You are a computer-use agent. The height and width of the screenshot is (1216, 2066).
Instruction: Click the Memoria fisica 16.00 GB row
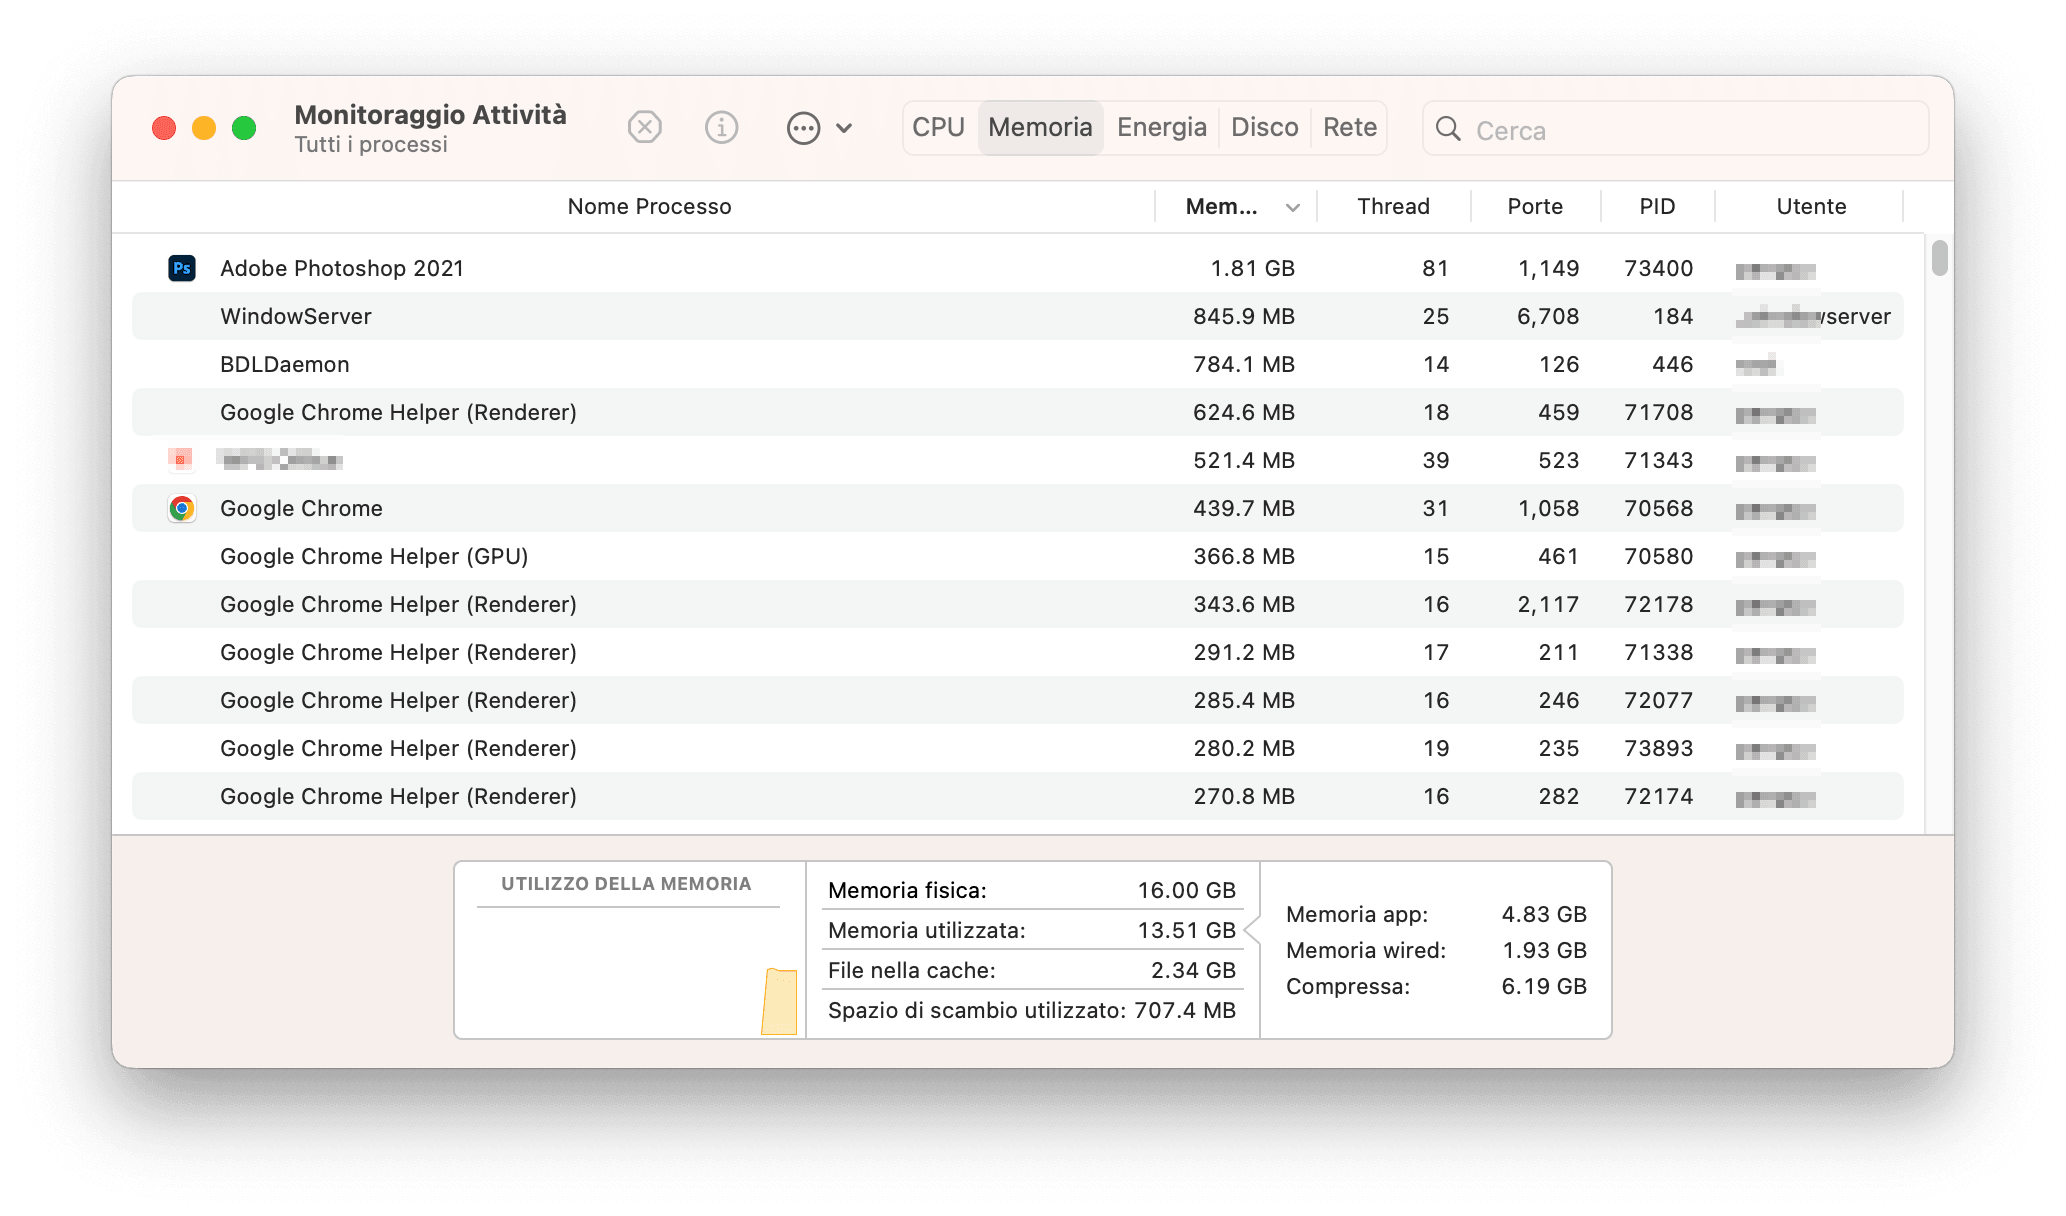pos(1032,890)
